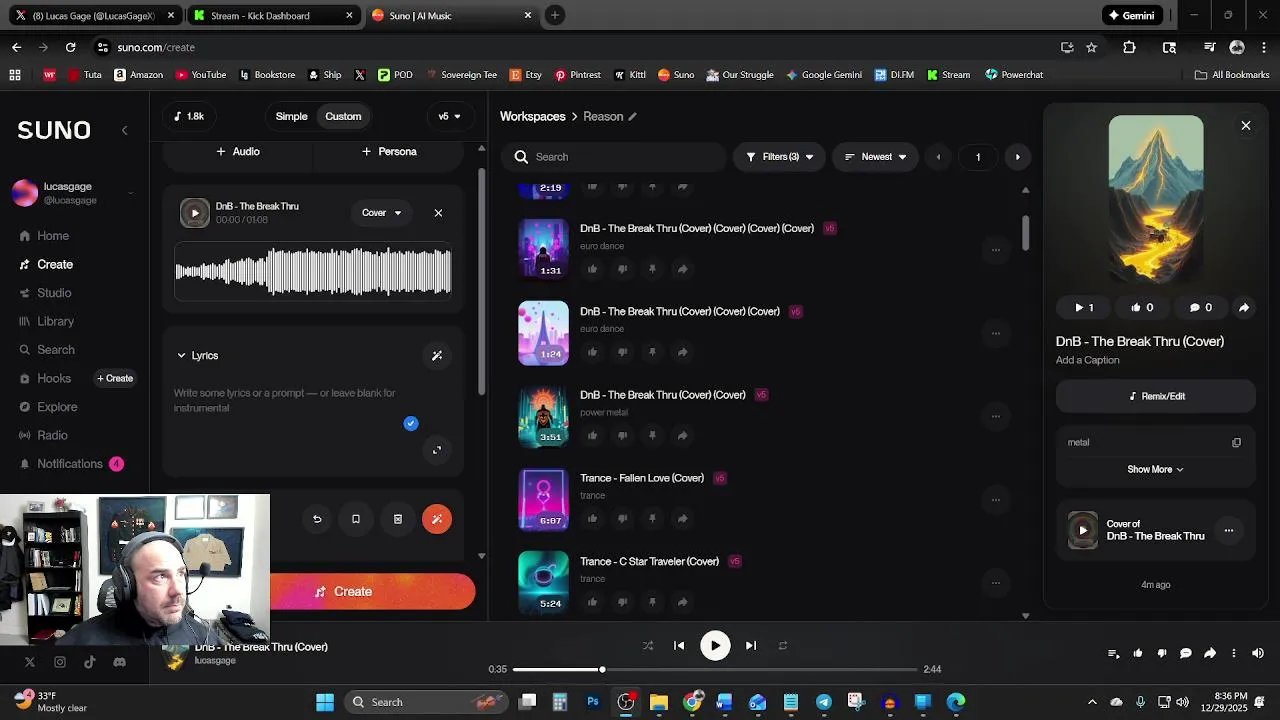Add a Persona
The image size is (1280, 720).
coord(389,152)
